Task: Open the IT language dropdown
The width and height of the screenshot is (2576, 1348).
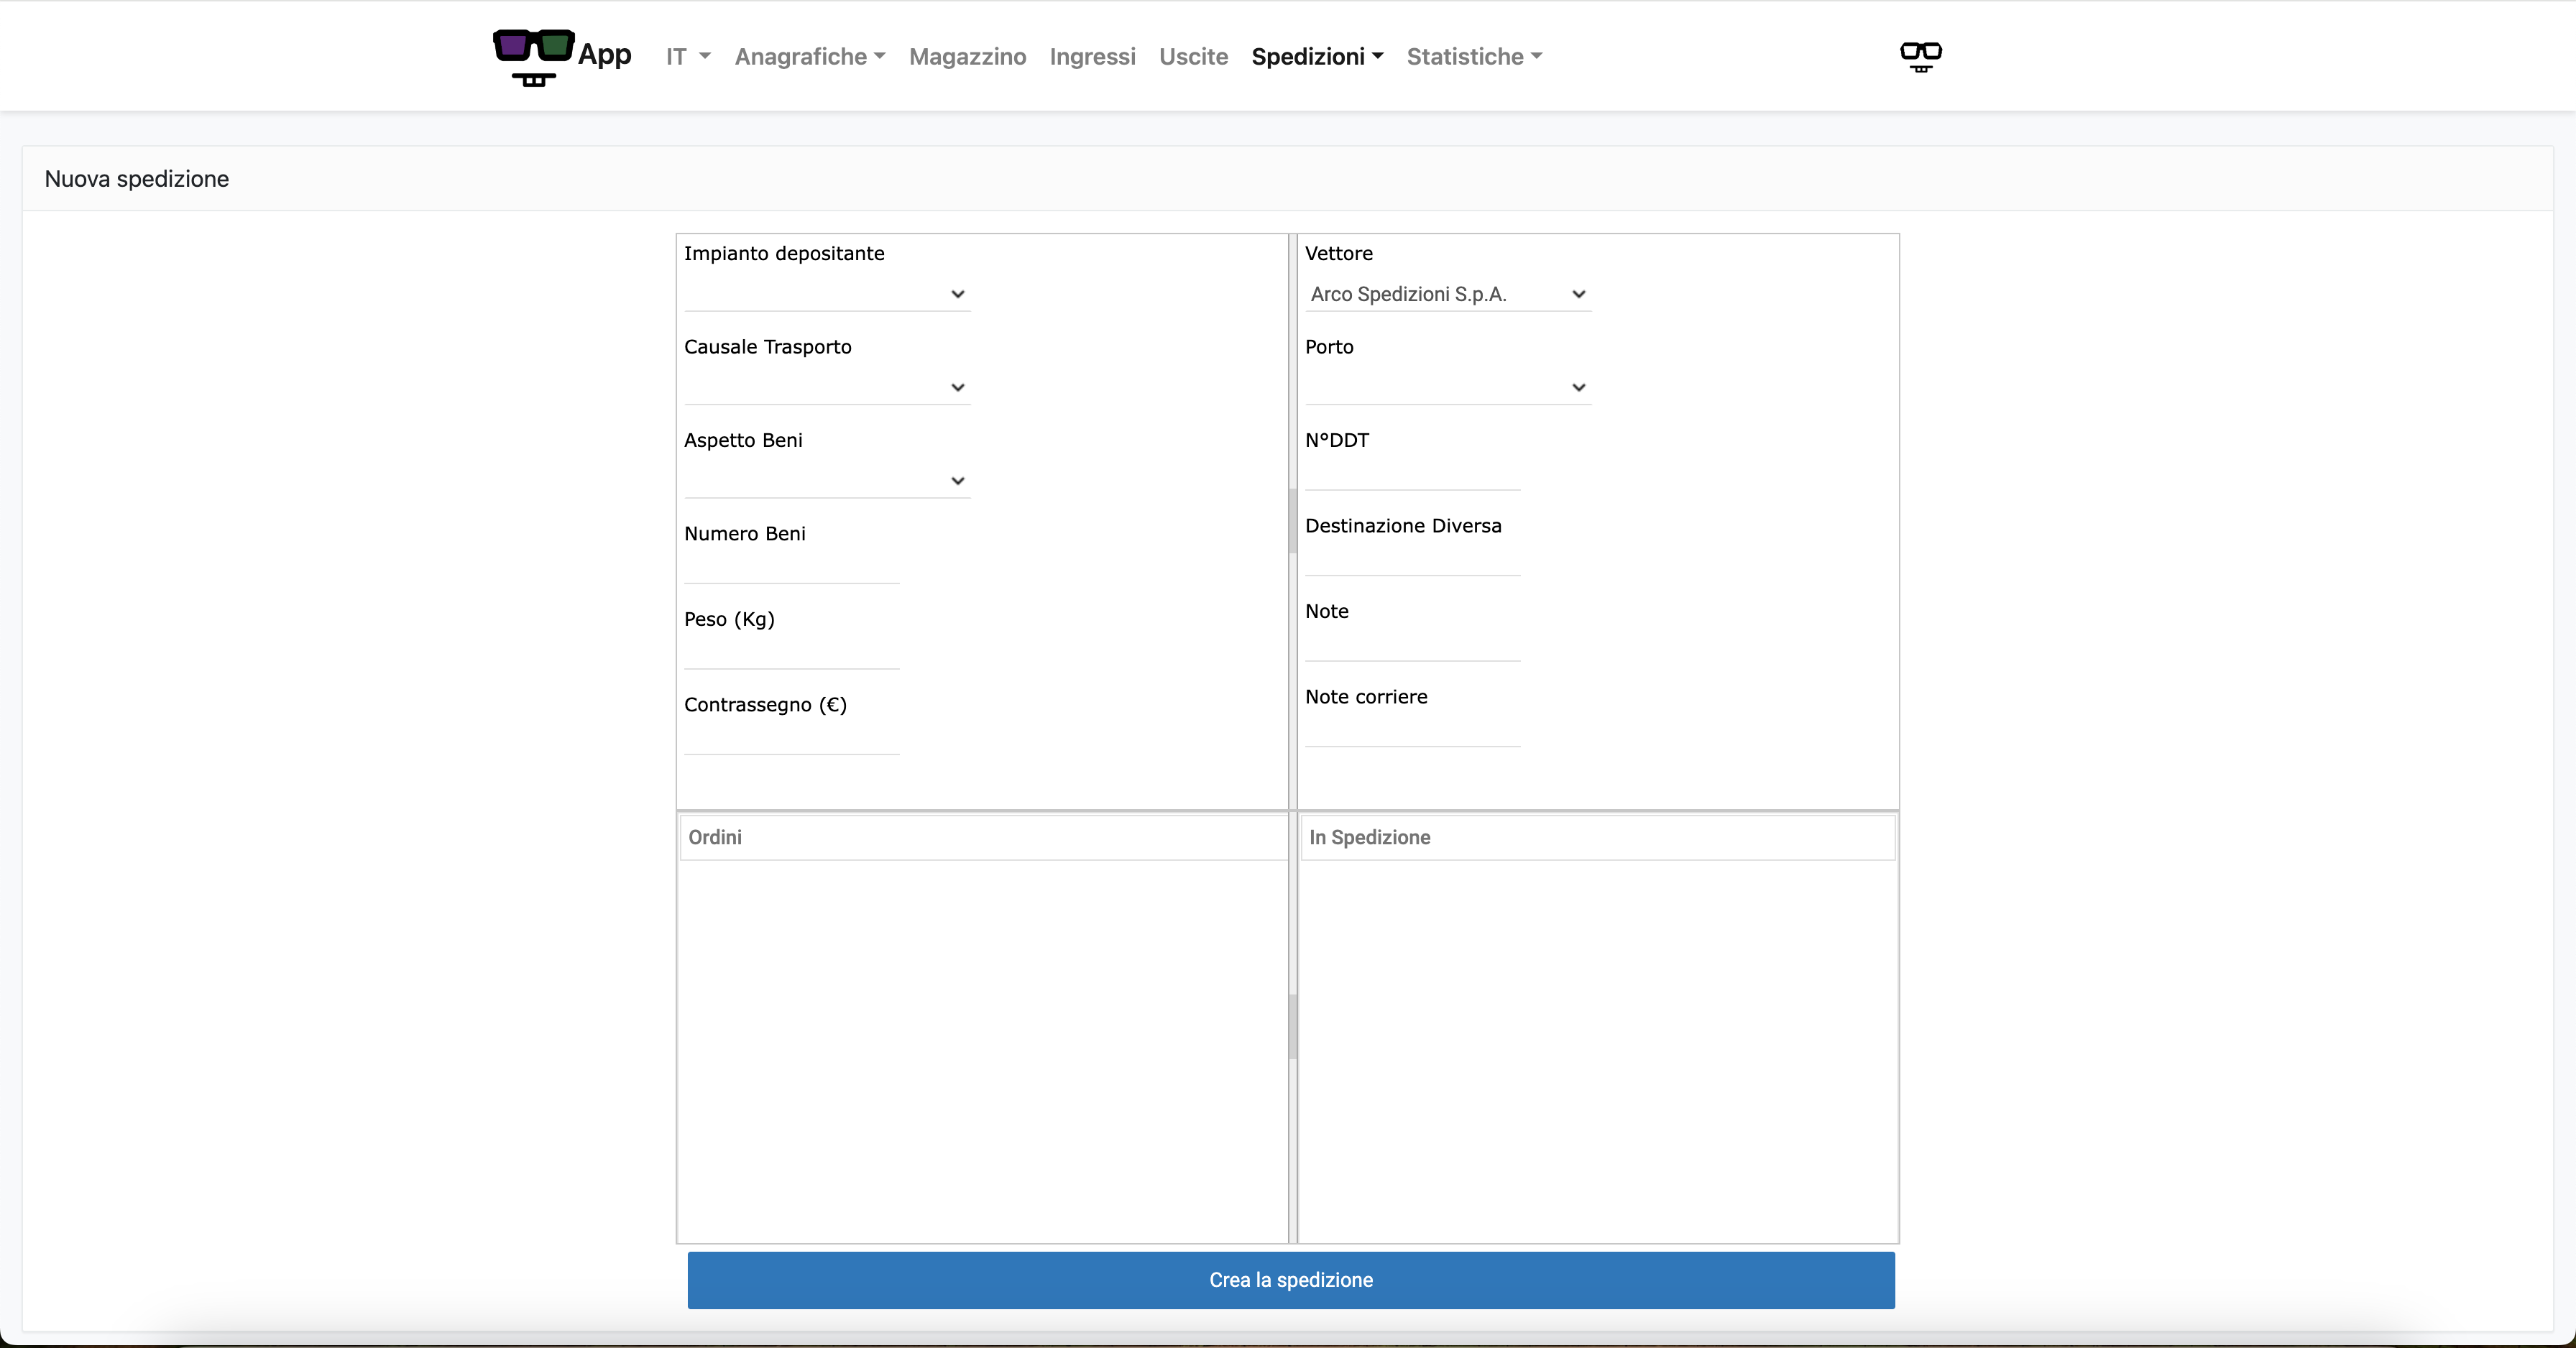Action: coord(688,57)
